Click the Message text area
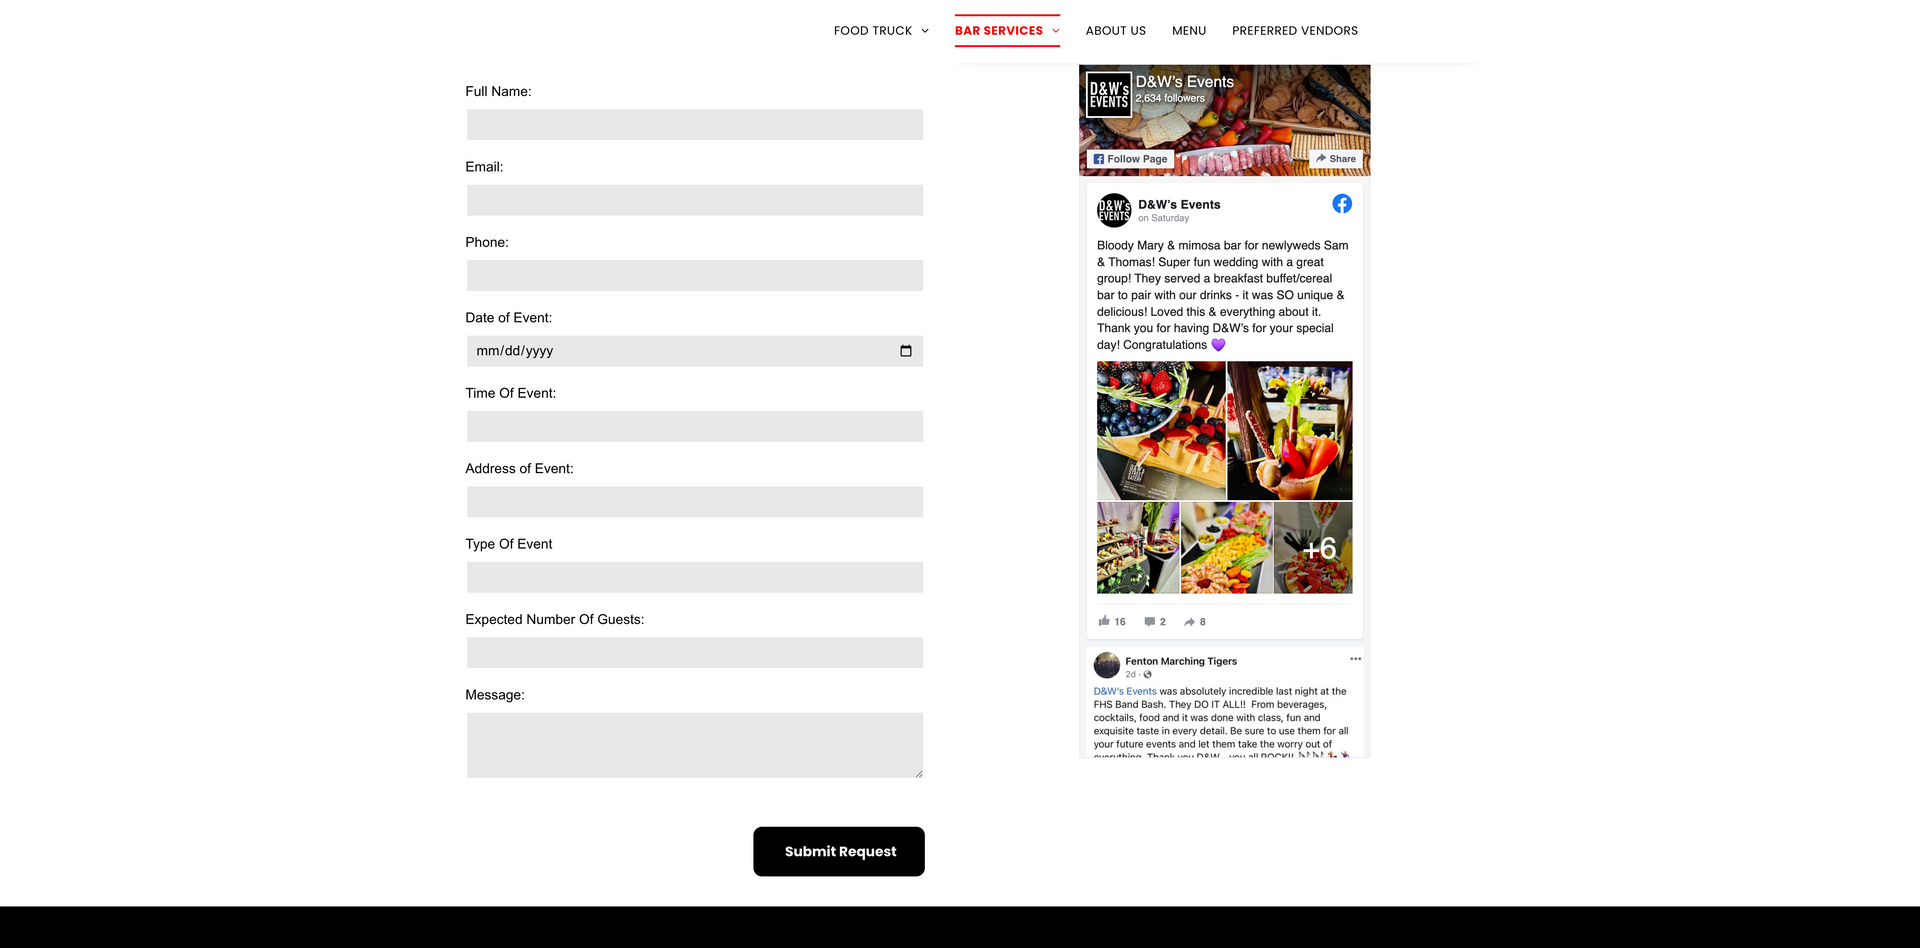 point(695,745)
